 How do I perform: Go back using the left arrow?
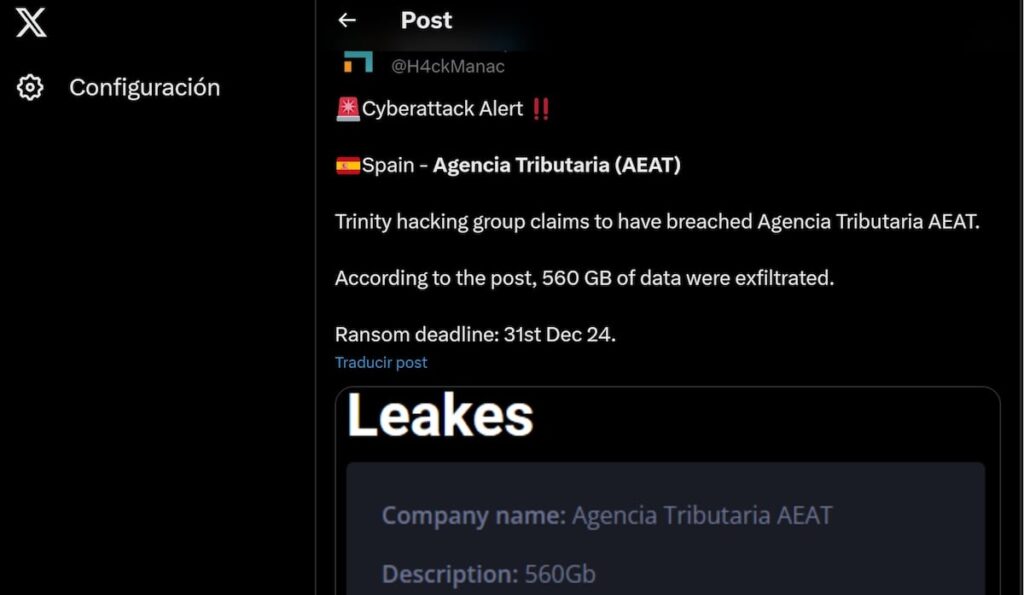(347, 20)
